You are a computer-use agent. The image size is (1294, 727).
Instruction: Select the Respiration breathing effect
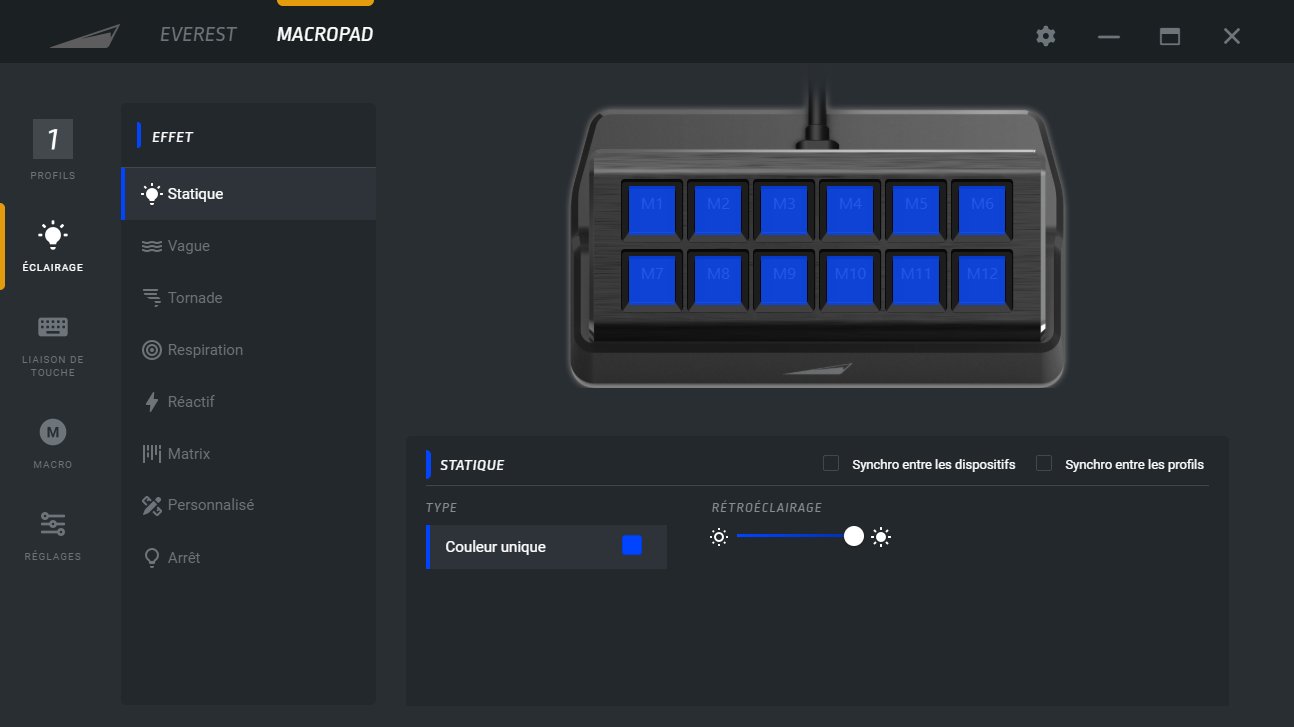point(204,349)
